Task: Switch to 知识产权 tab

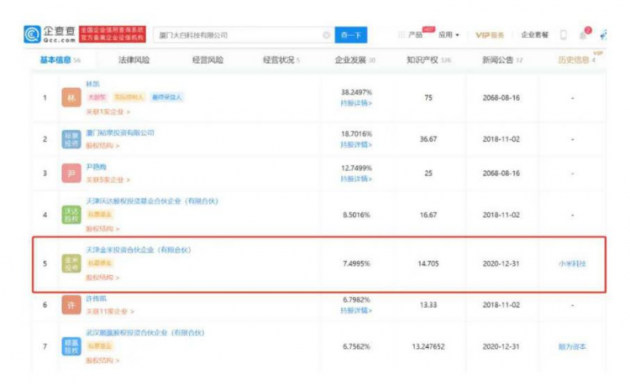Action: 428,60
